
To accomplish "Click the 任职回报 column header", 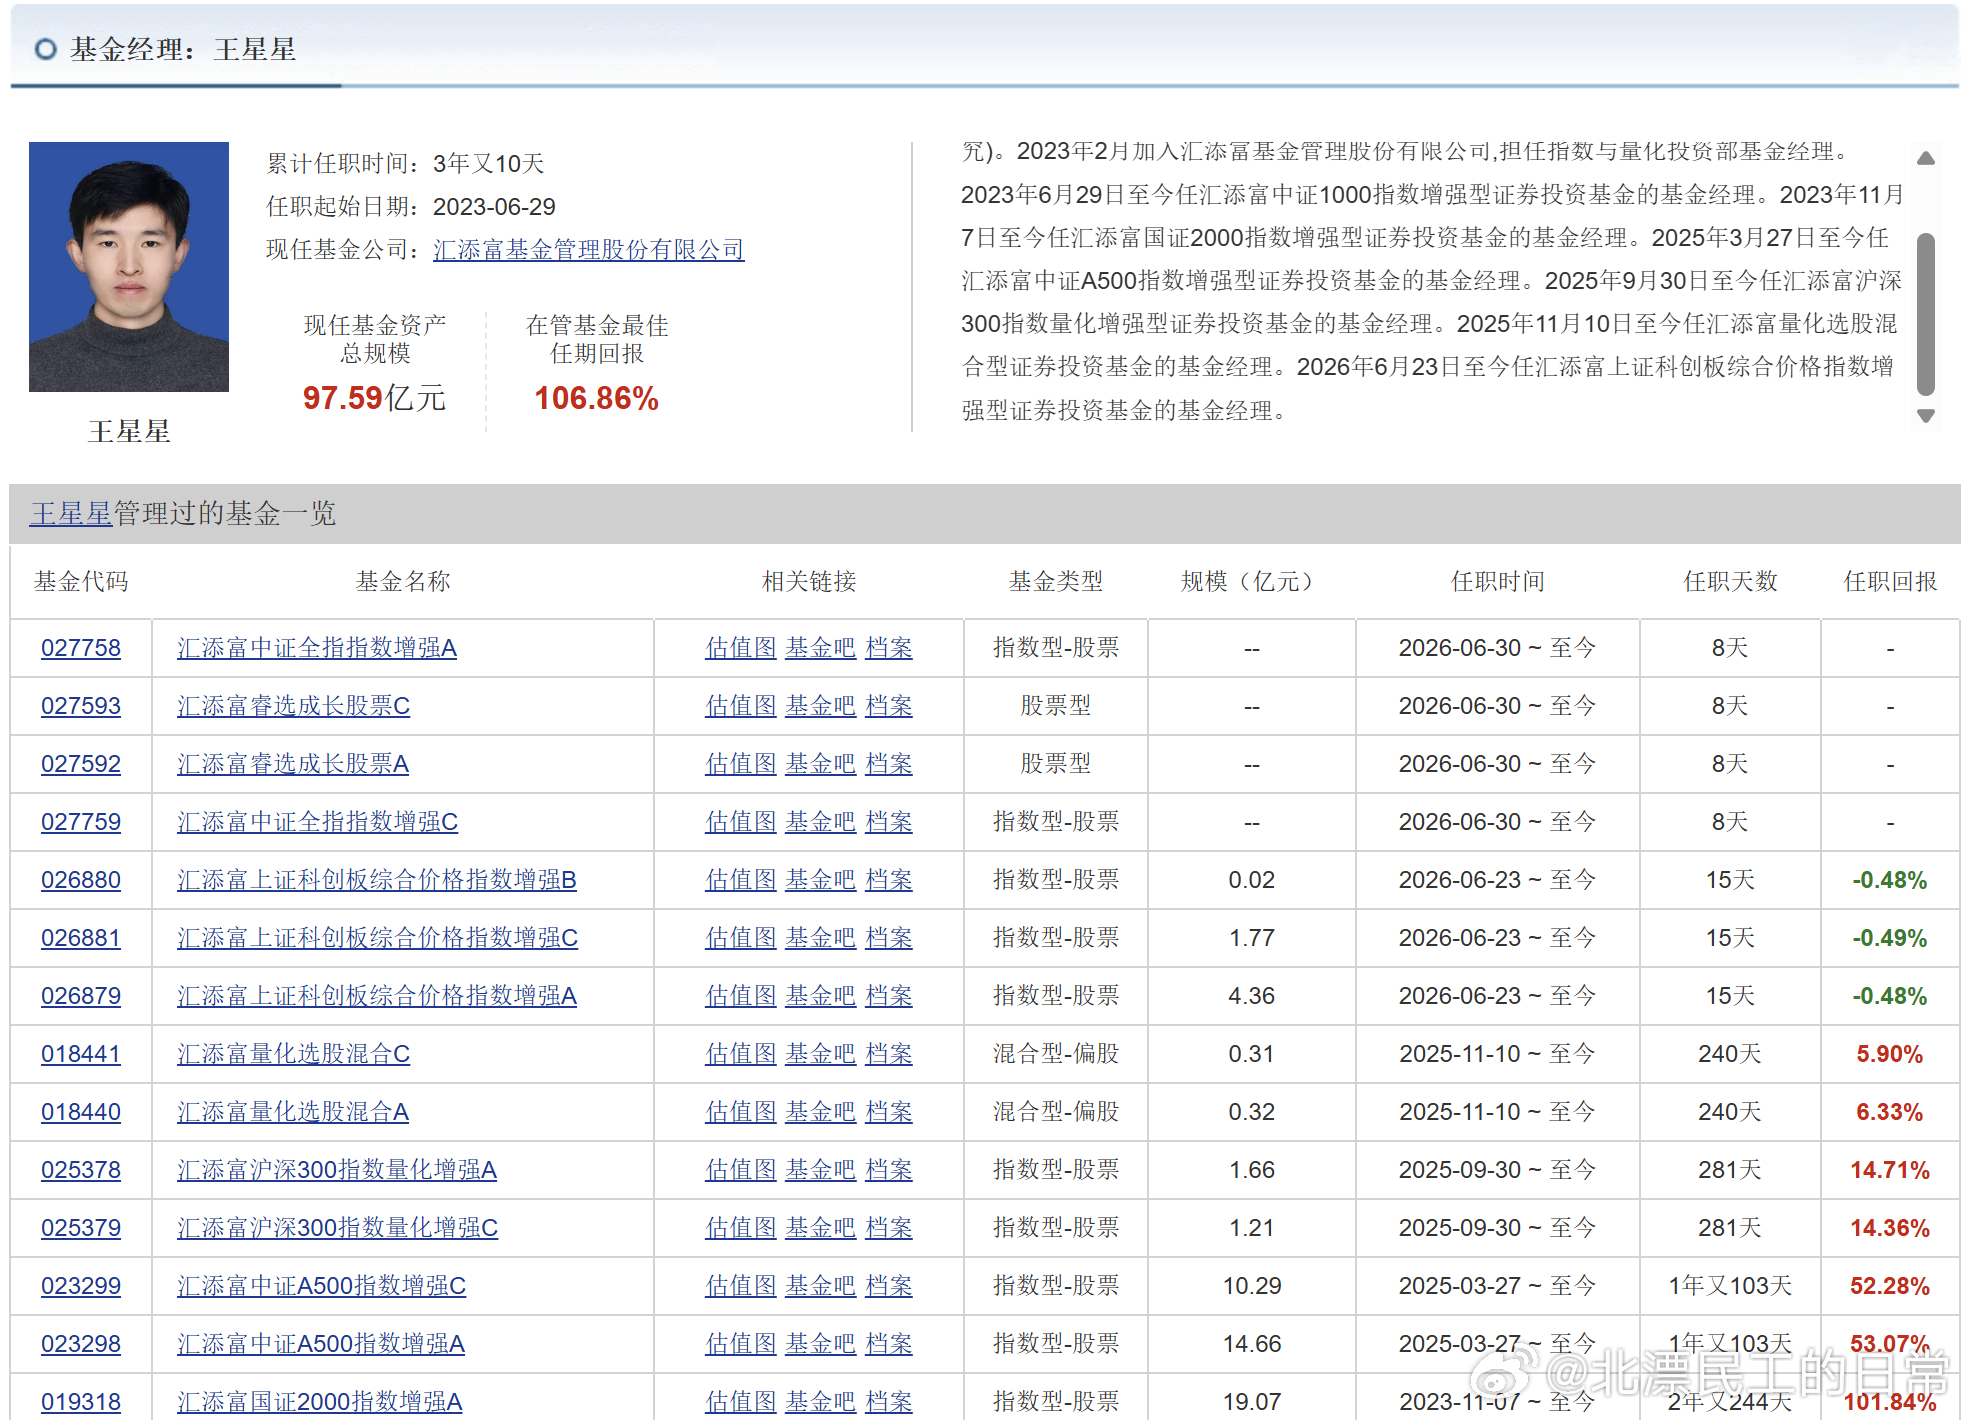I will 1890,581.
